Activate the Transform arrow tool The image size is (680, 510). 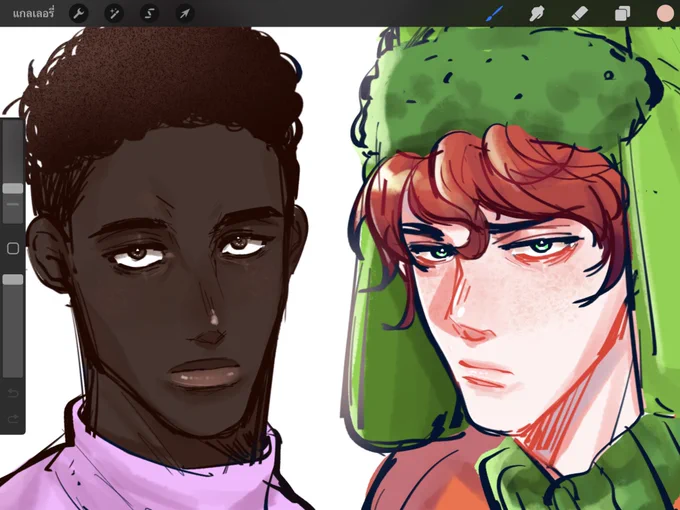[x=185, y=13]
